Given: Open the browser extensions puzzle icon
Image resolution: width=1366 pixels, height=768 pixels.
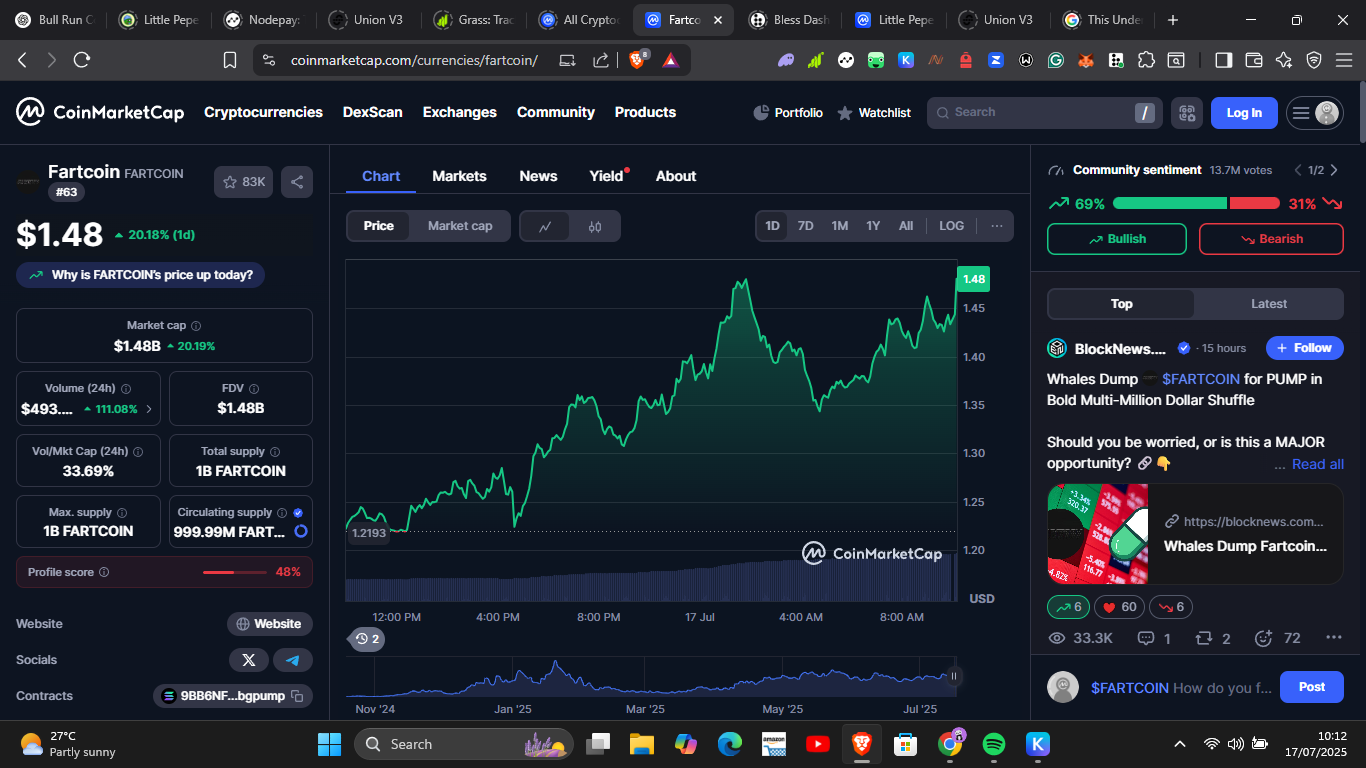Looking at the screenshot, I should pos(1146,60).
